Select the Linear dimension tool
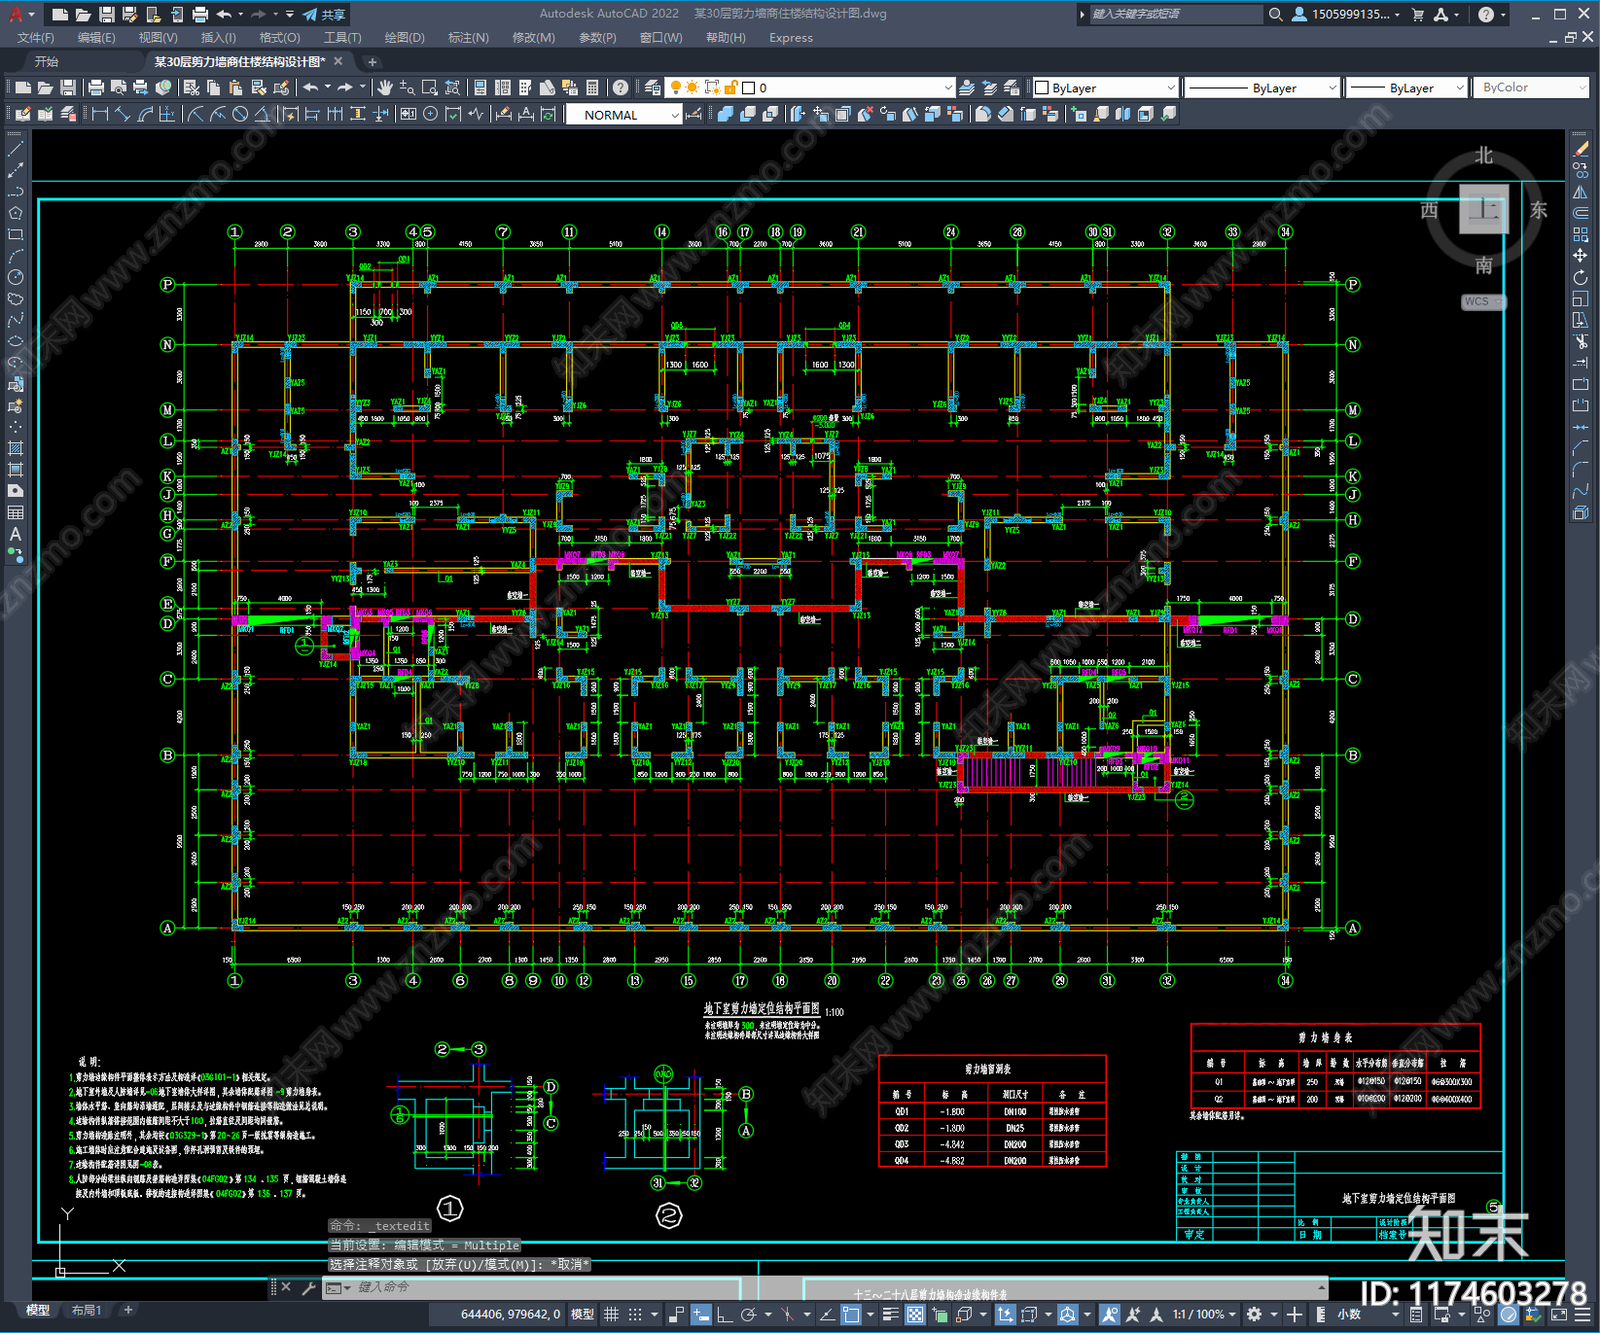 click(100, 114)
